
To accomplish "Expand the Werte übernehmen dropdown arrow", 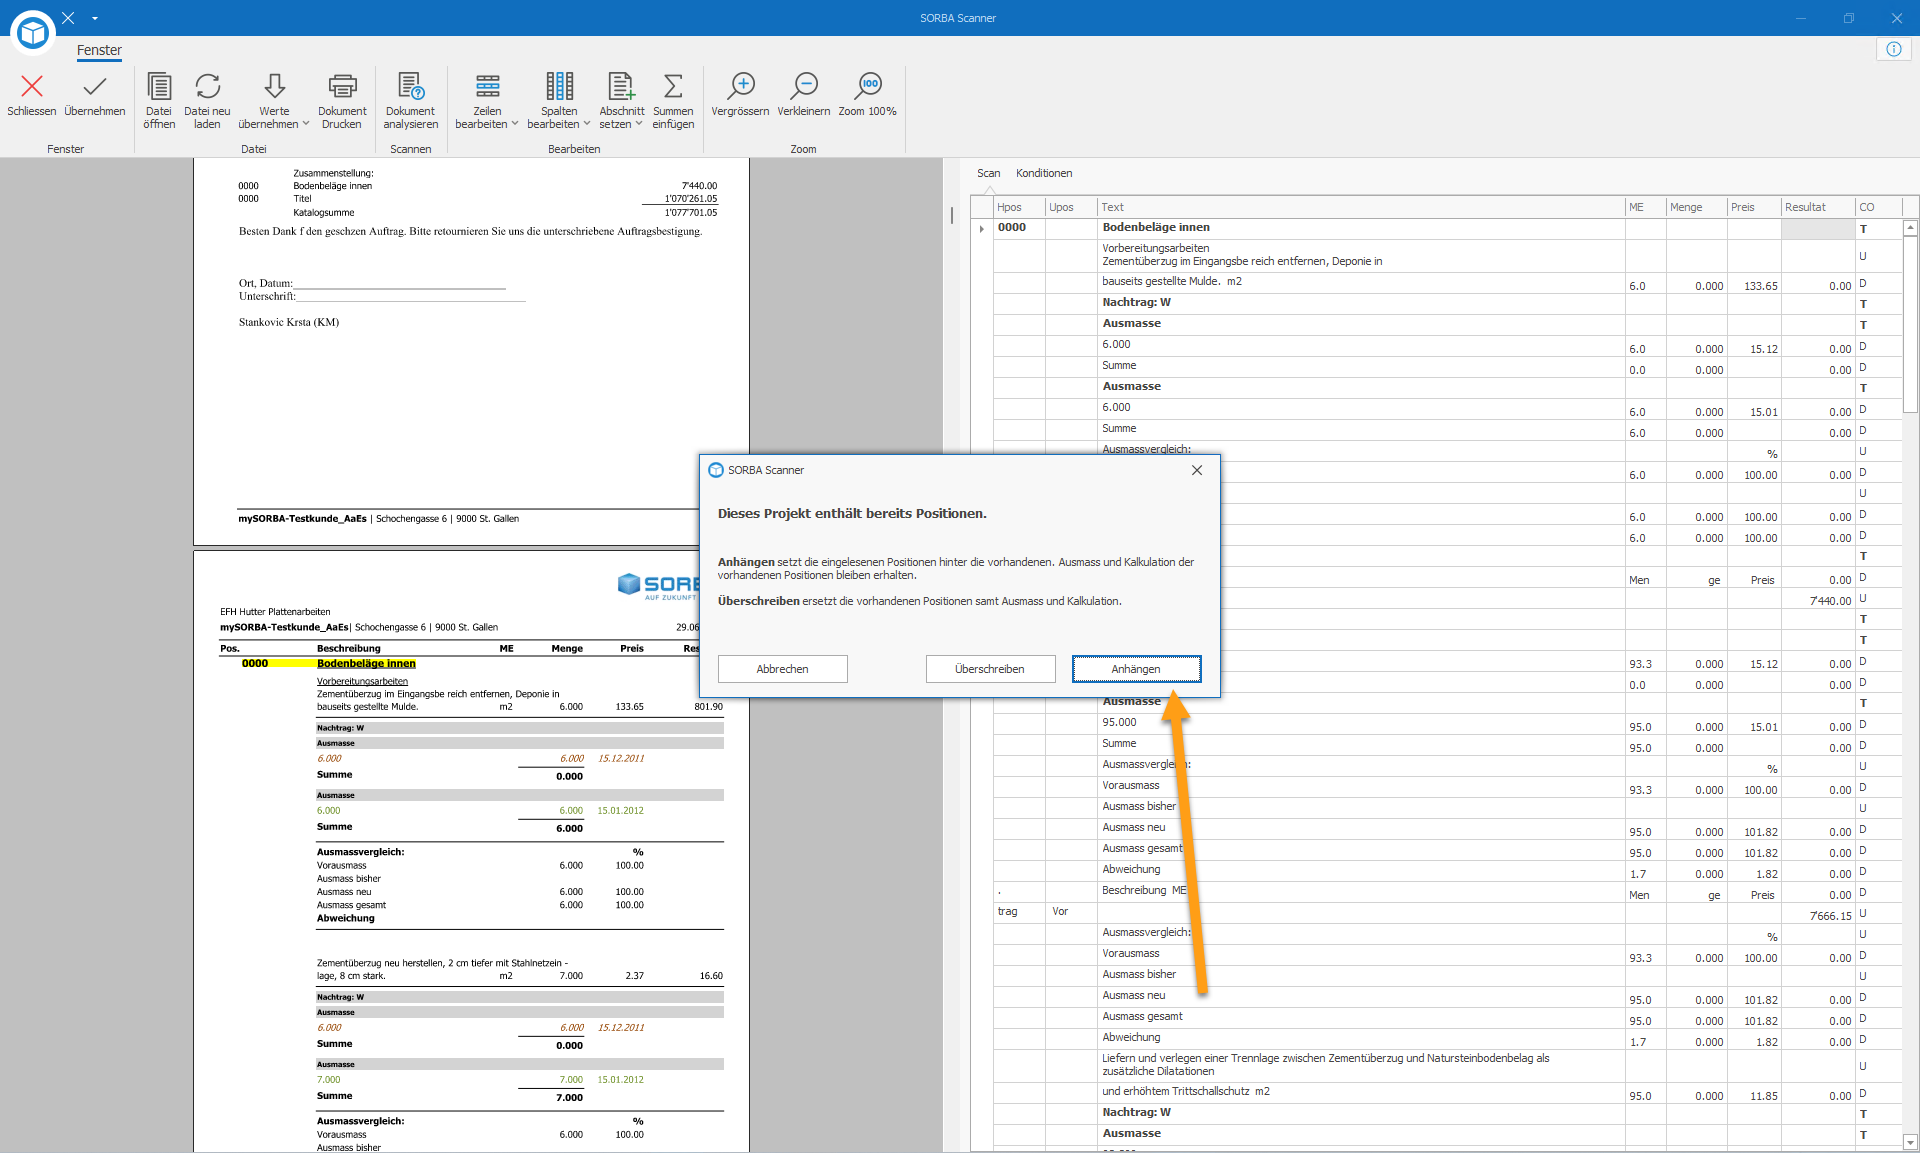I will (x=306, y=124).
